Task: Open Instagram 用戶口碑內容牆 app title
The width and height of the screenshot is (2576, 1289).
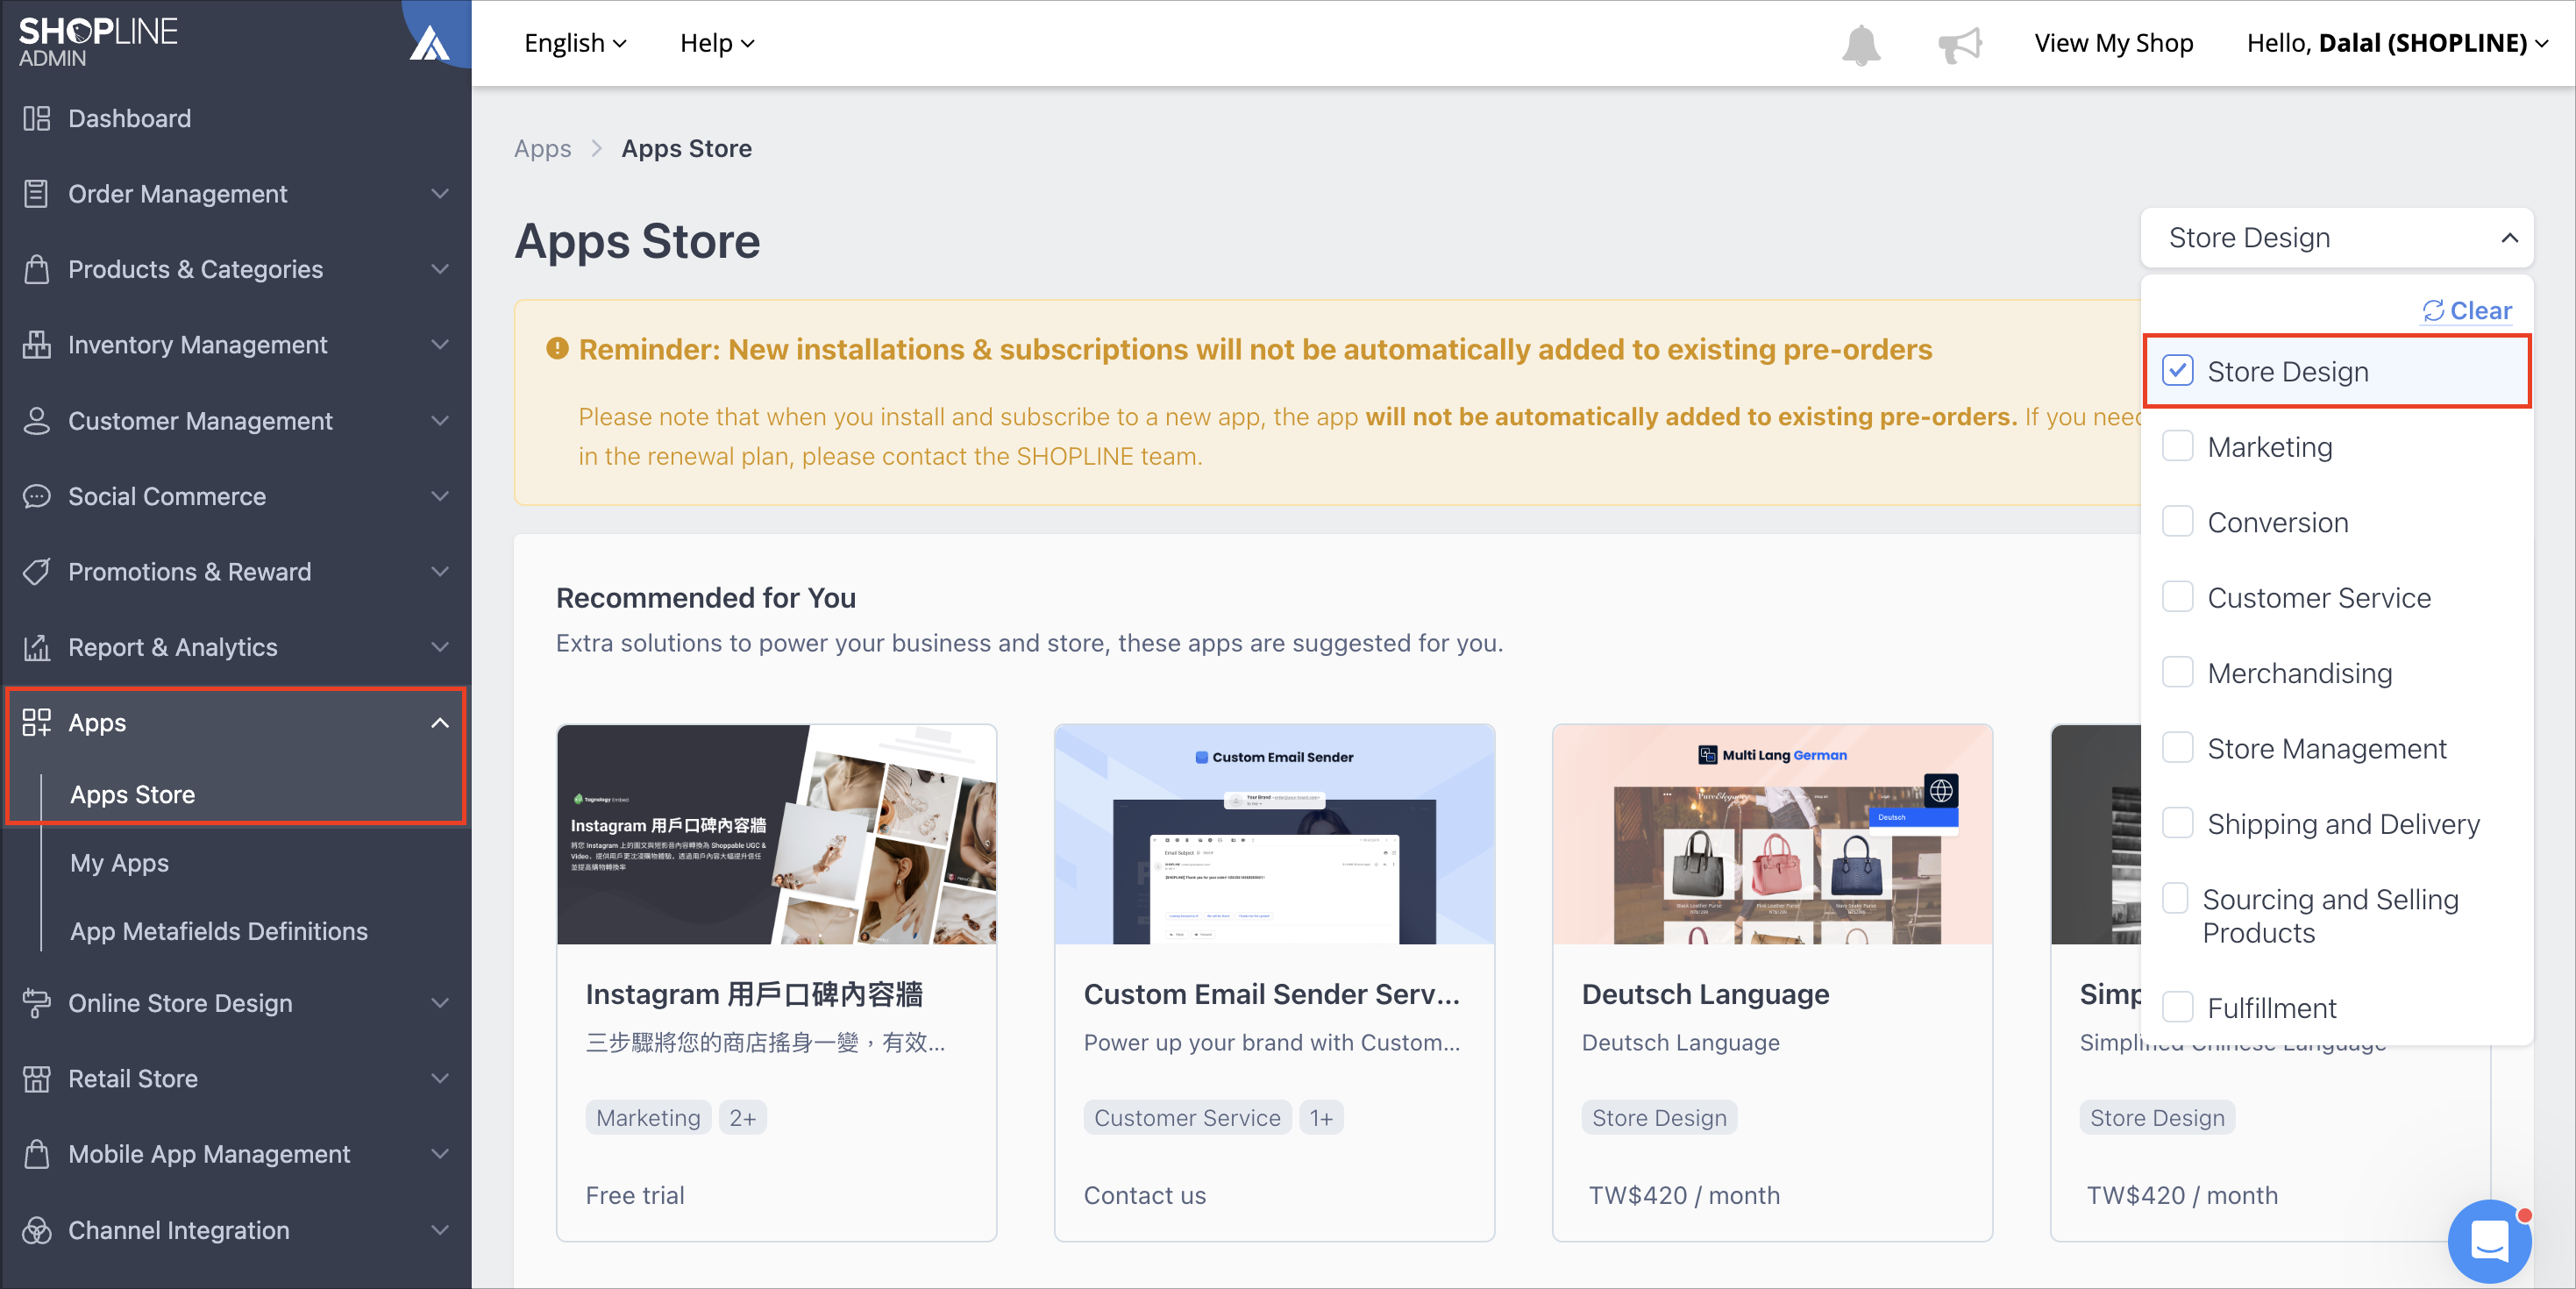Action: tap(754, 994)
